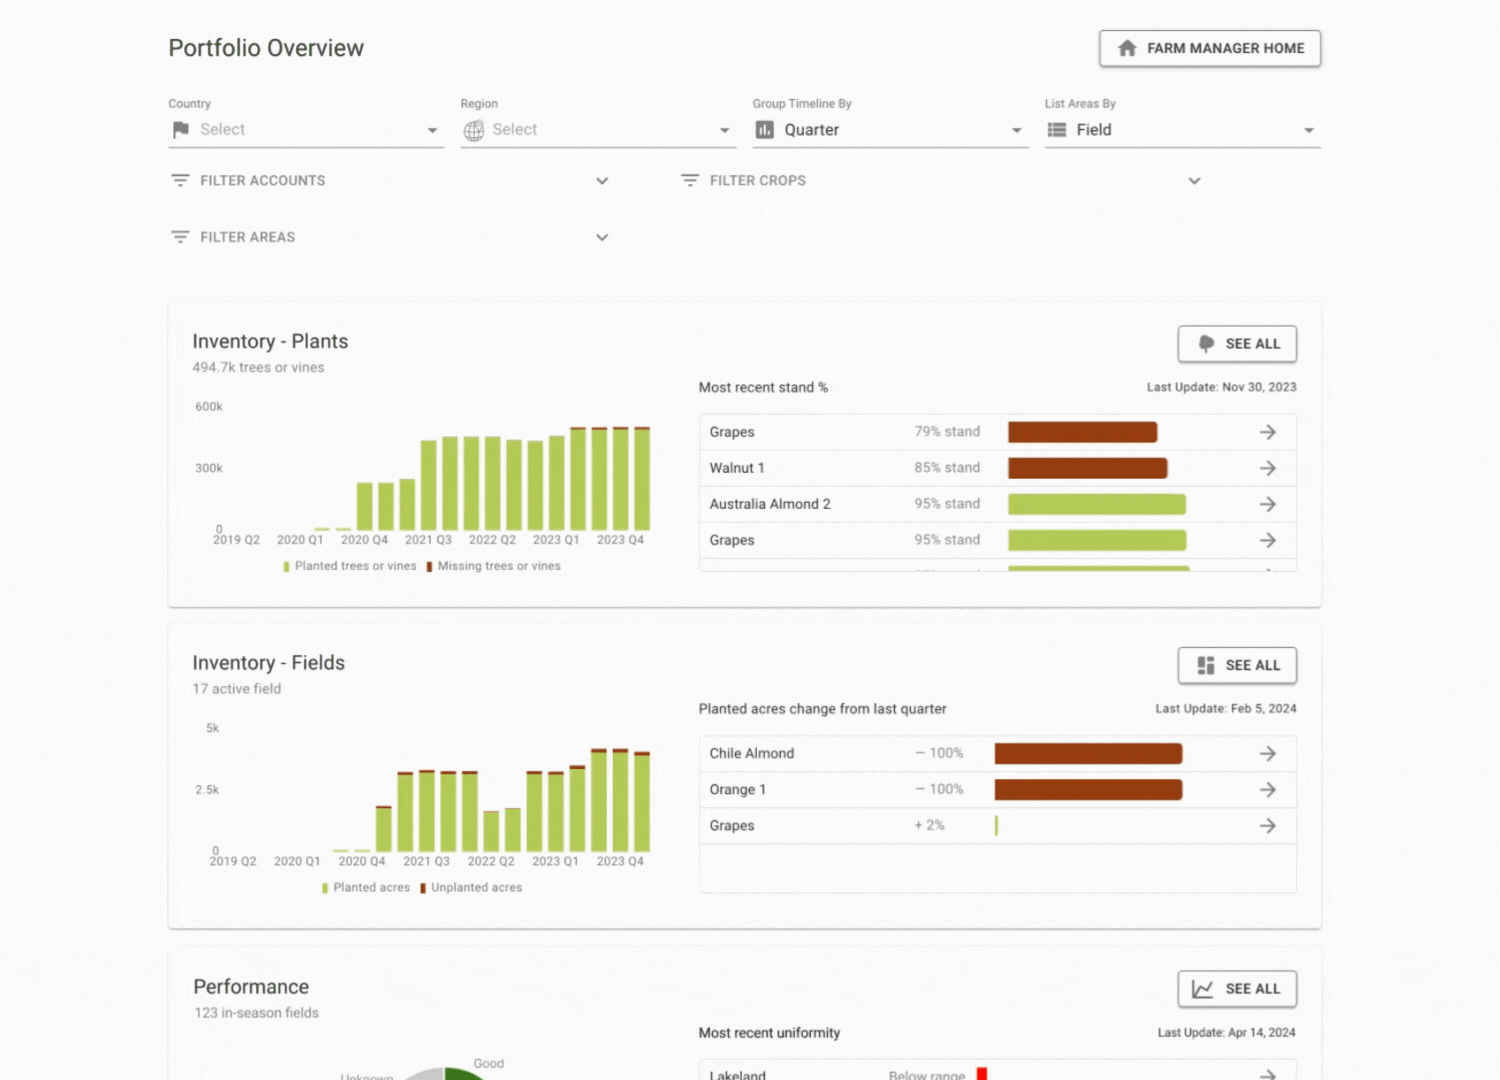This screenshot has height=1080, width=1500.
Task: Click the home icon in Farm Manager Home
Action: tap(1127, 48)
